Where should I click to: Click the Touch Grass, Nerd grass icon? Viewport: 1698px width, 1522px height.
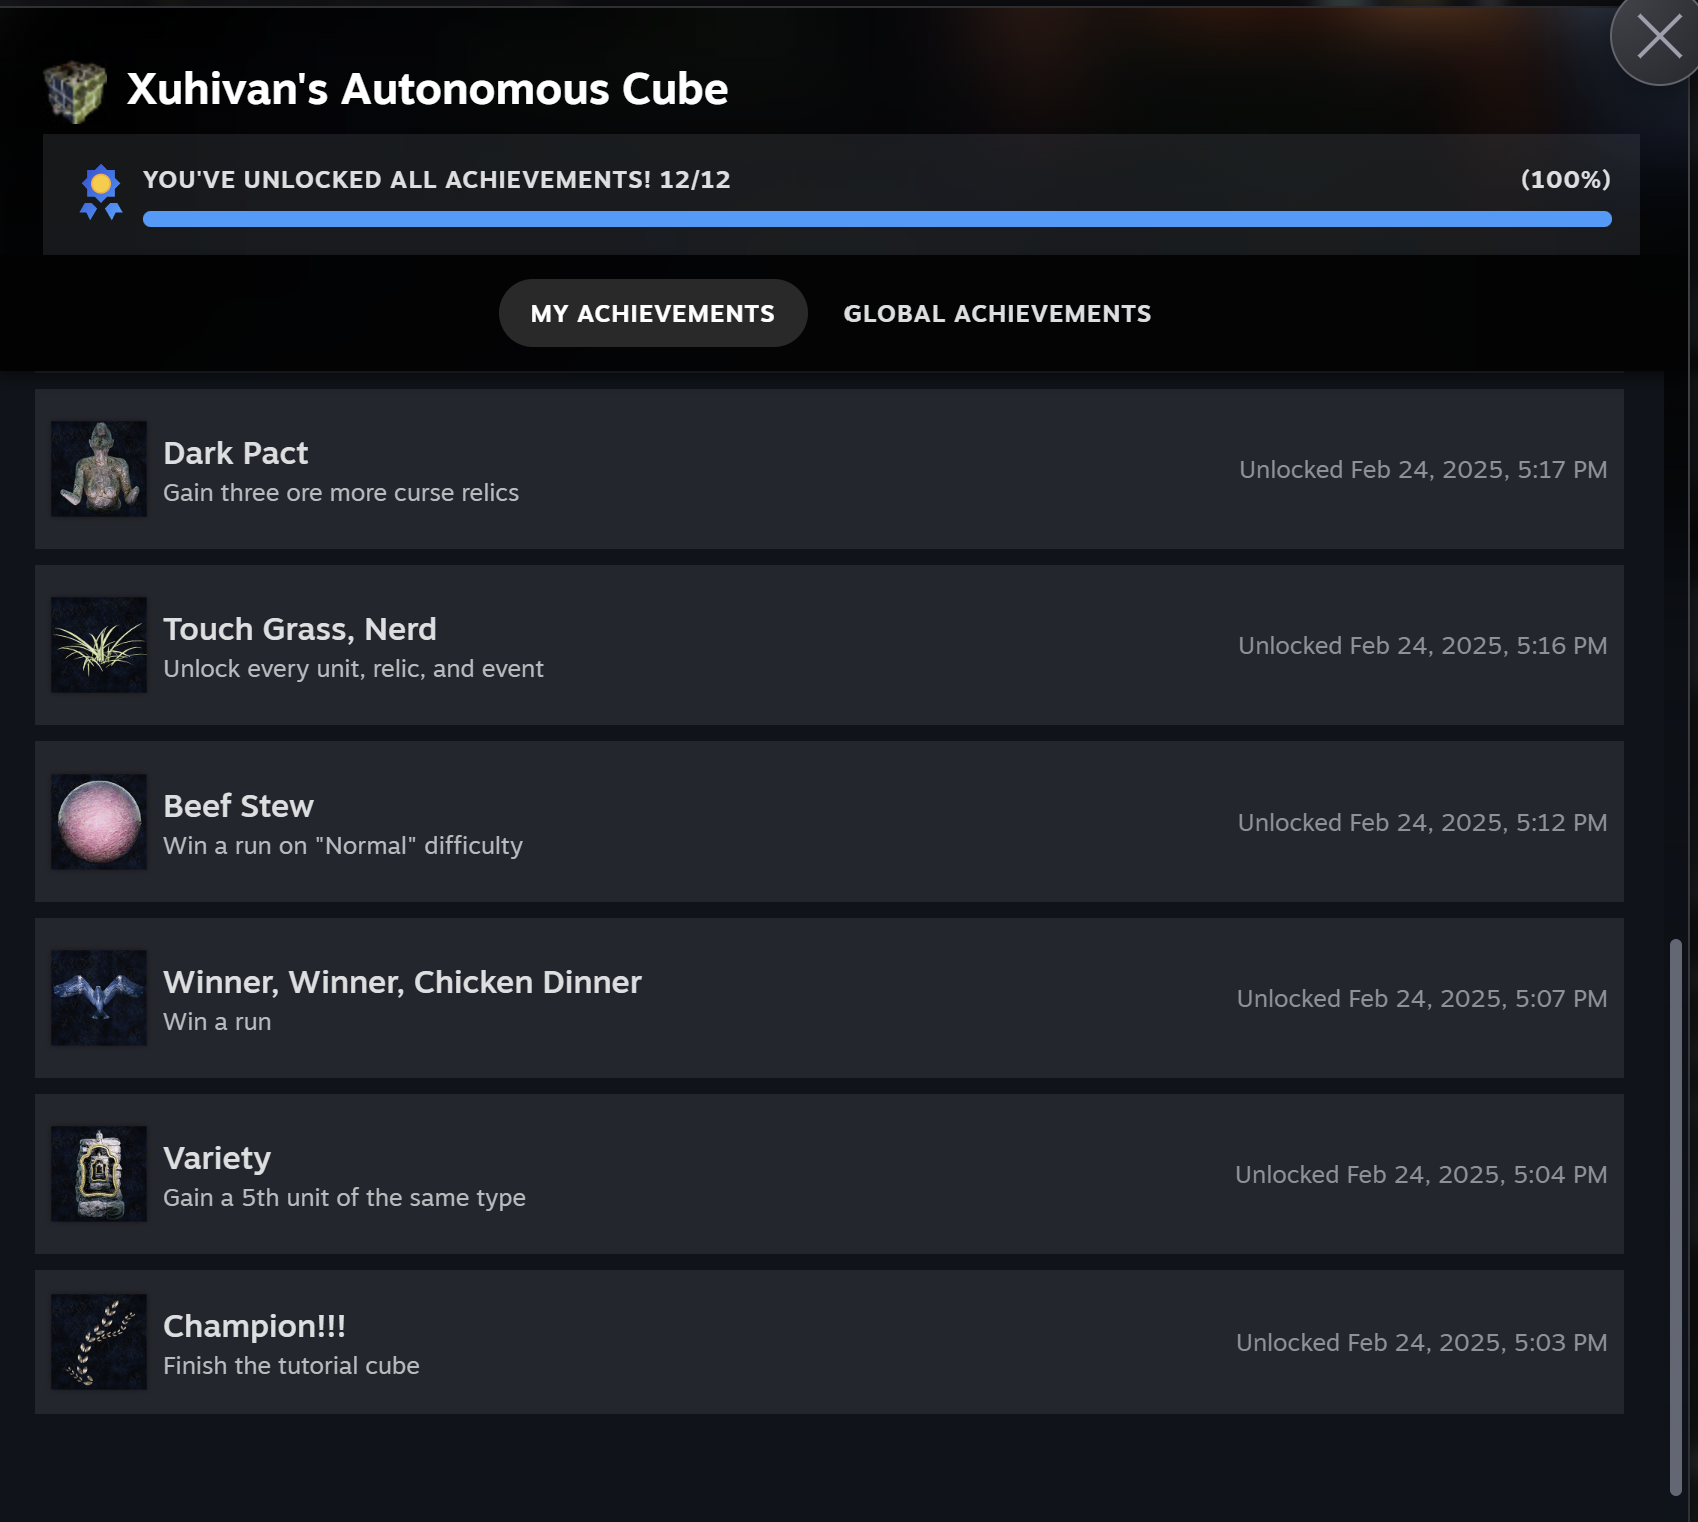[99, 645]
